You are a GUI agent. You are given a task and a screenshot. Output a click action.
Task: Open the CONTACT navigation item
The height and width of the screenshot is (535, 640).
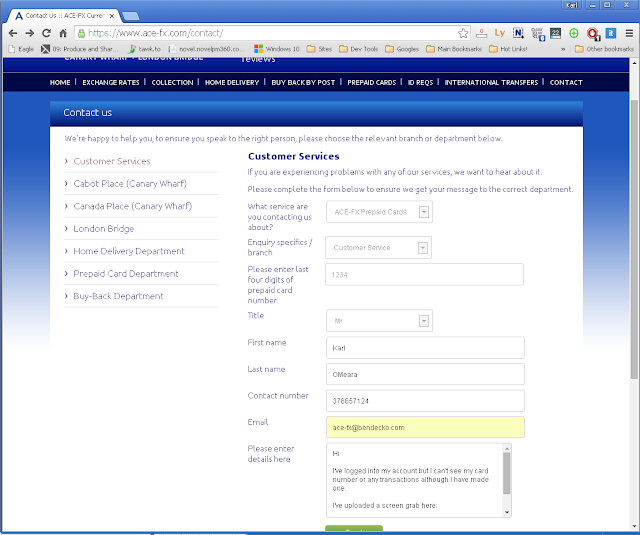(x=566, y=82)
